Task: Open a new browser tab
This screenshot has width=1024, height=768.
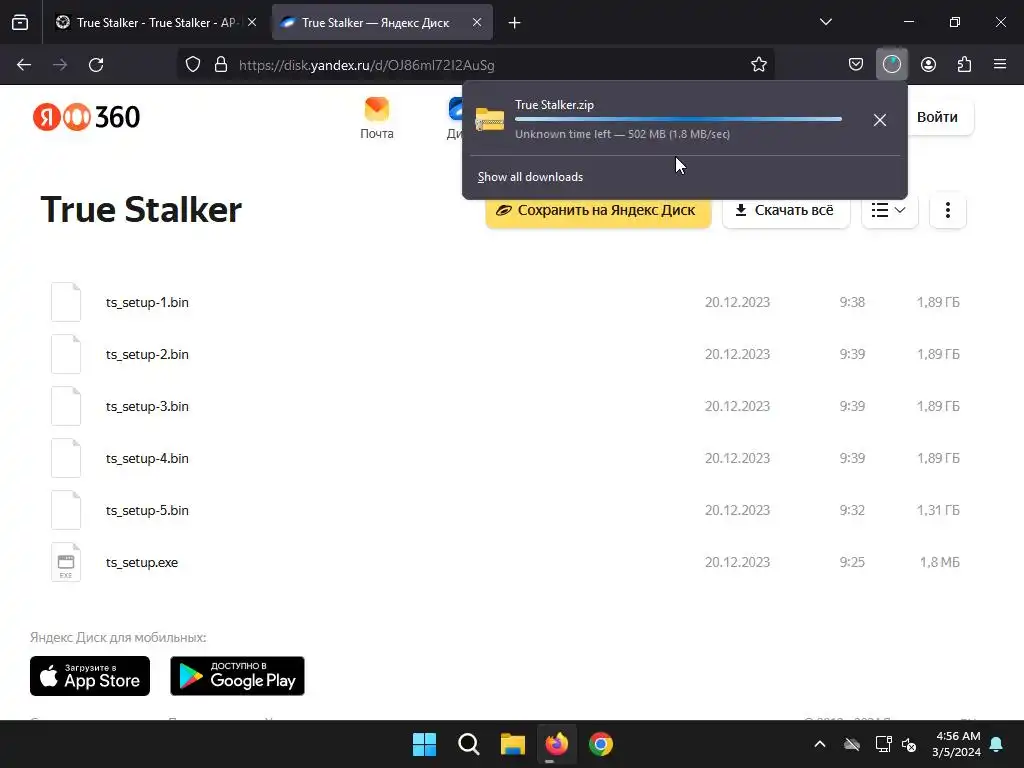Action: [515, 23]
